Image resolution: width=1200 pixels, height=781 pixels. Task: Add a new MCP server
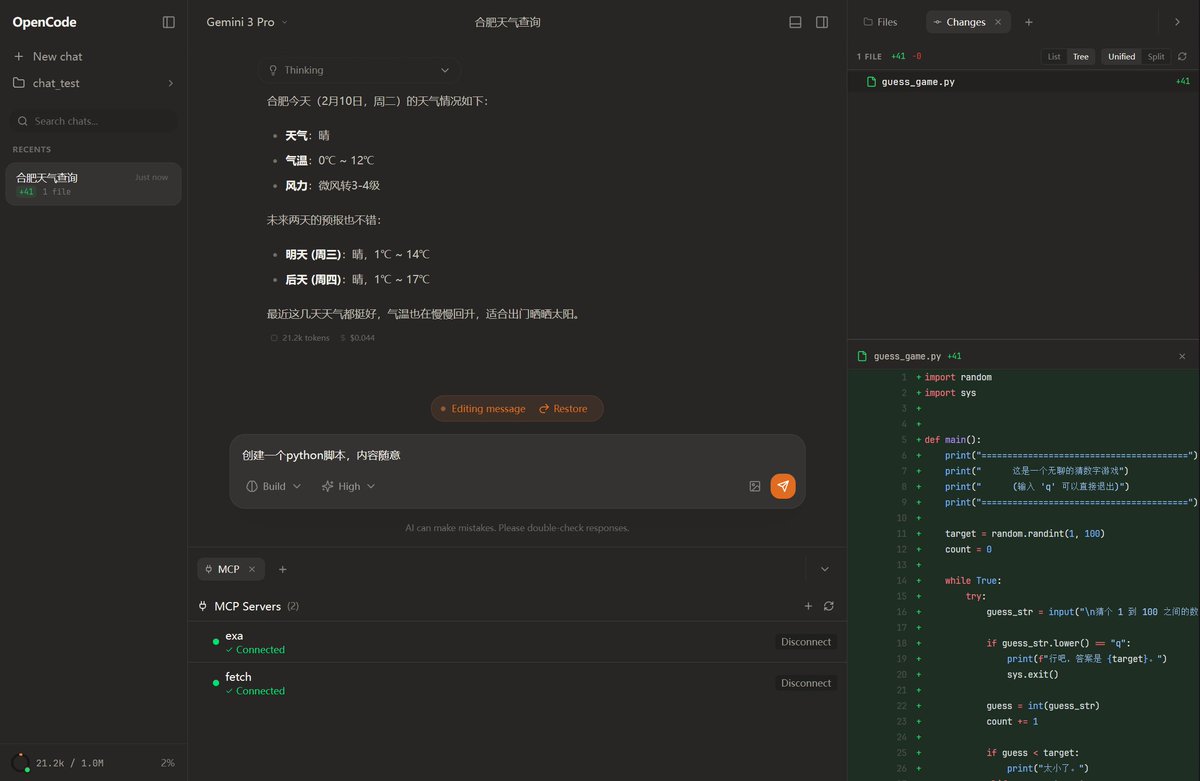pyautogui.click(x=808, y=606)
